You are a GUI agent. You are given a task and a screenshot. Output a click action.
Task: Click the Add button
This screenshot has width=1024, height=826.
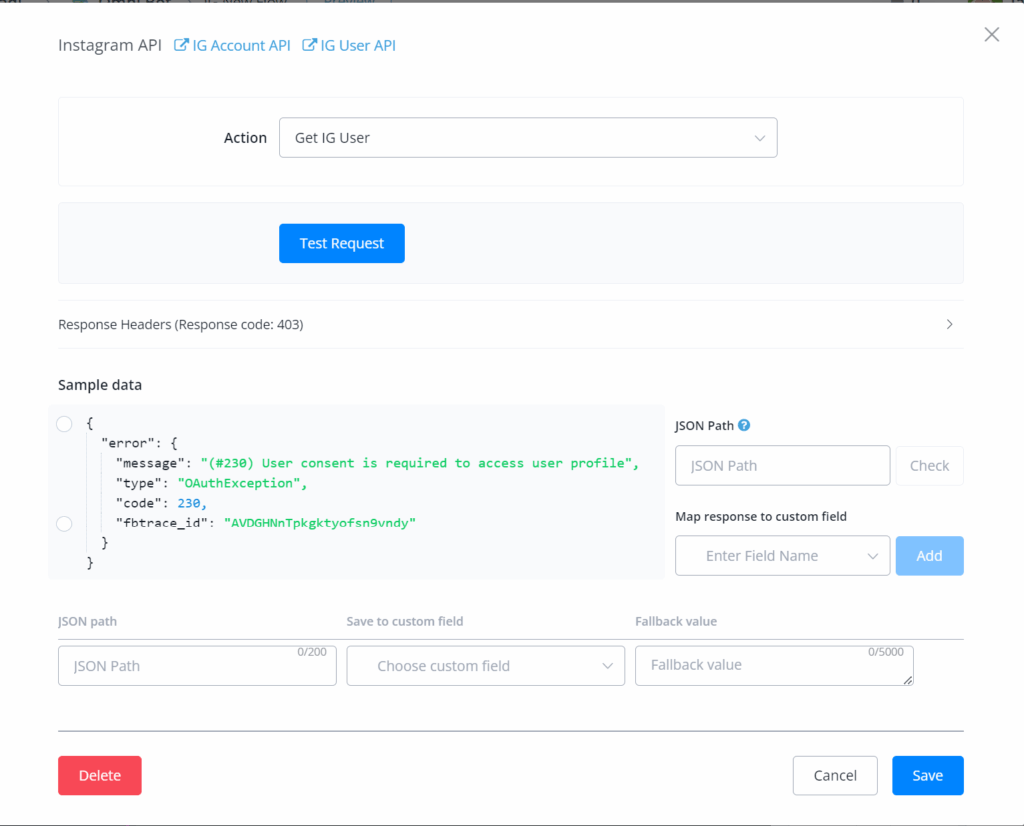point(929,556)
